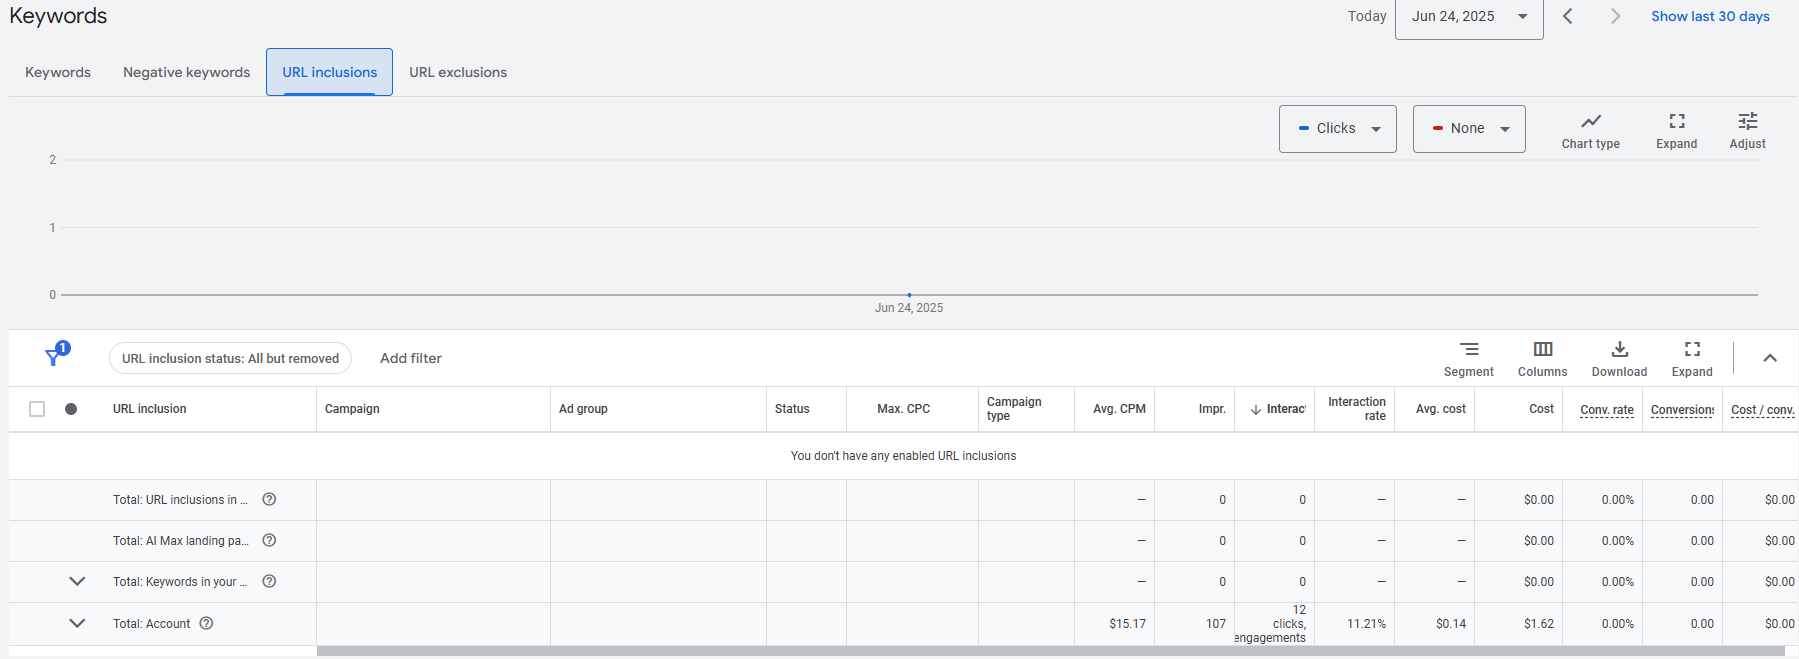Image resolution: width=1799 pixels, height=659 pixels.
Task: Sort by Interaction rate column header
Action: pyautogui.click(x=1356, y=409)
